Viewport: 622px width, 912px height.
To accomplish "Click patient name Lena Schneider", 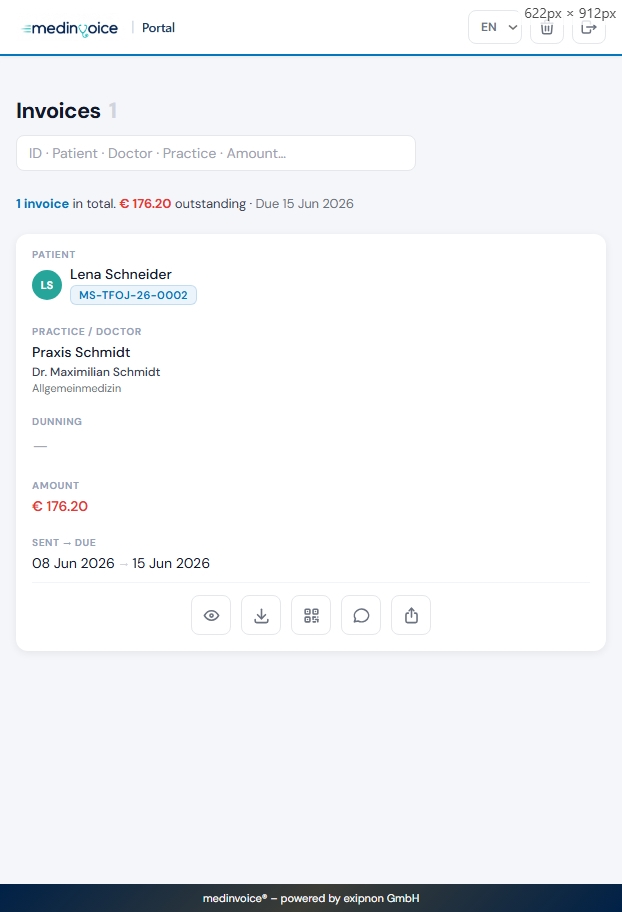I will [121, 274].
